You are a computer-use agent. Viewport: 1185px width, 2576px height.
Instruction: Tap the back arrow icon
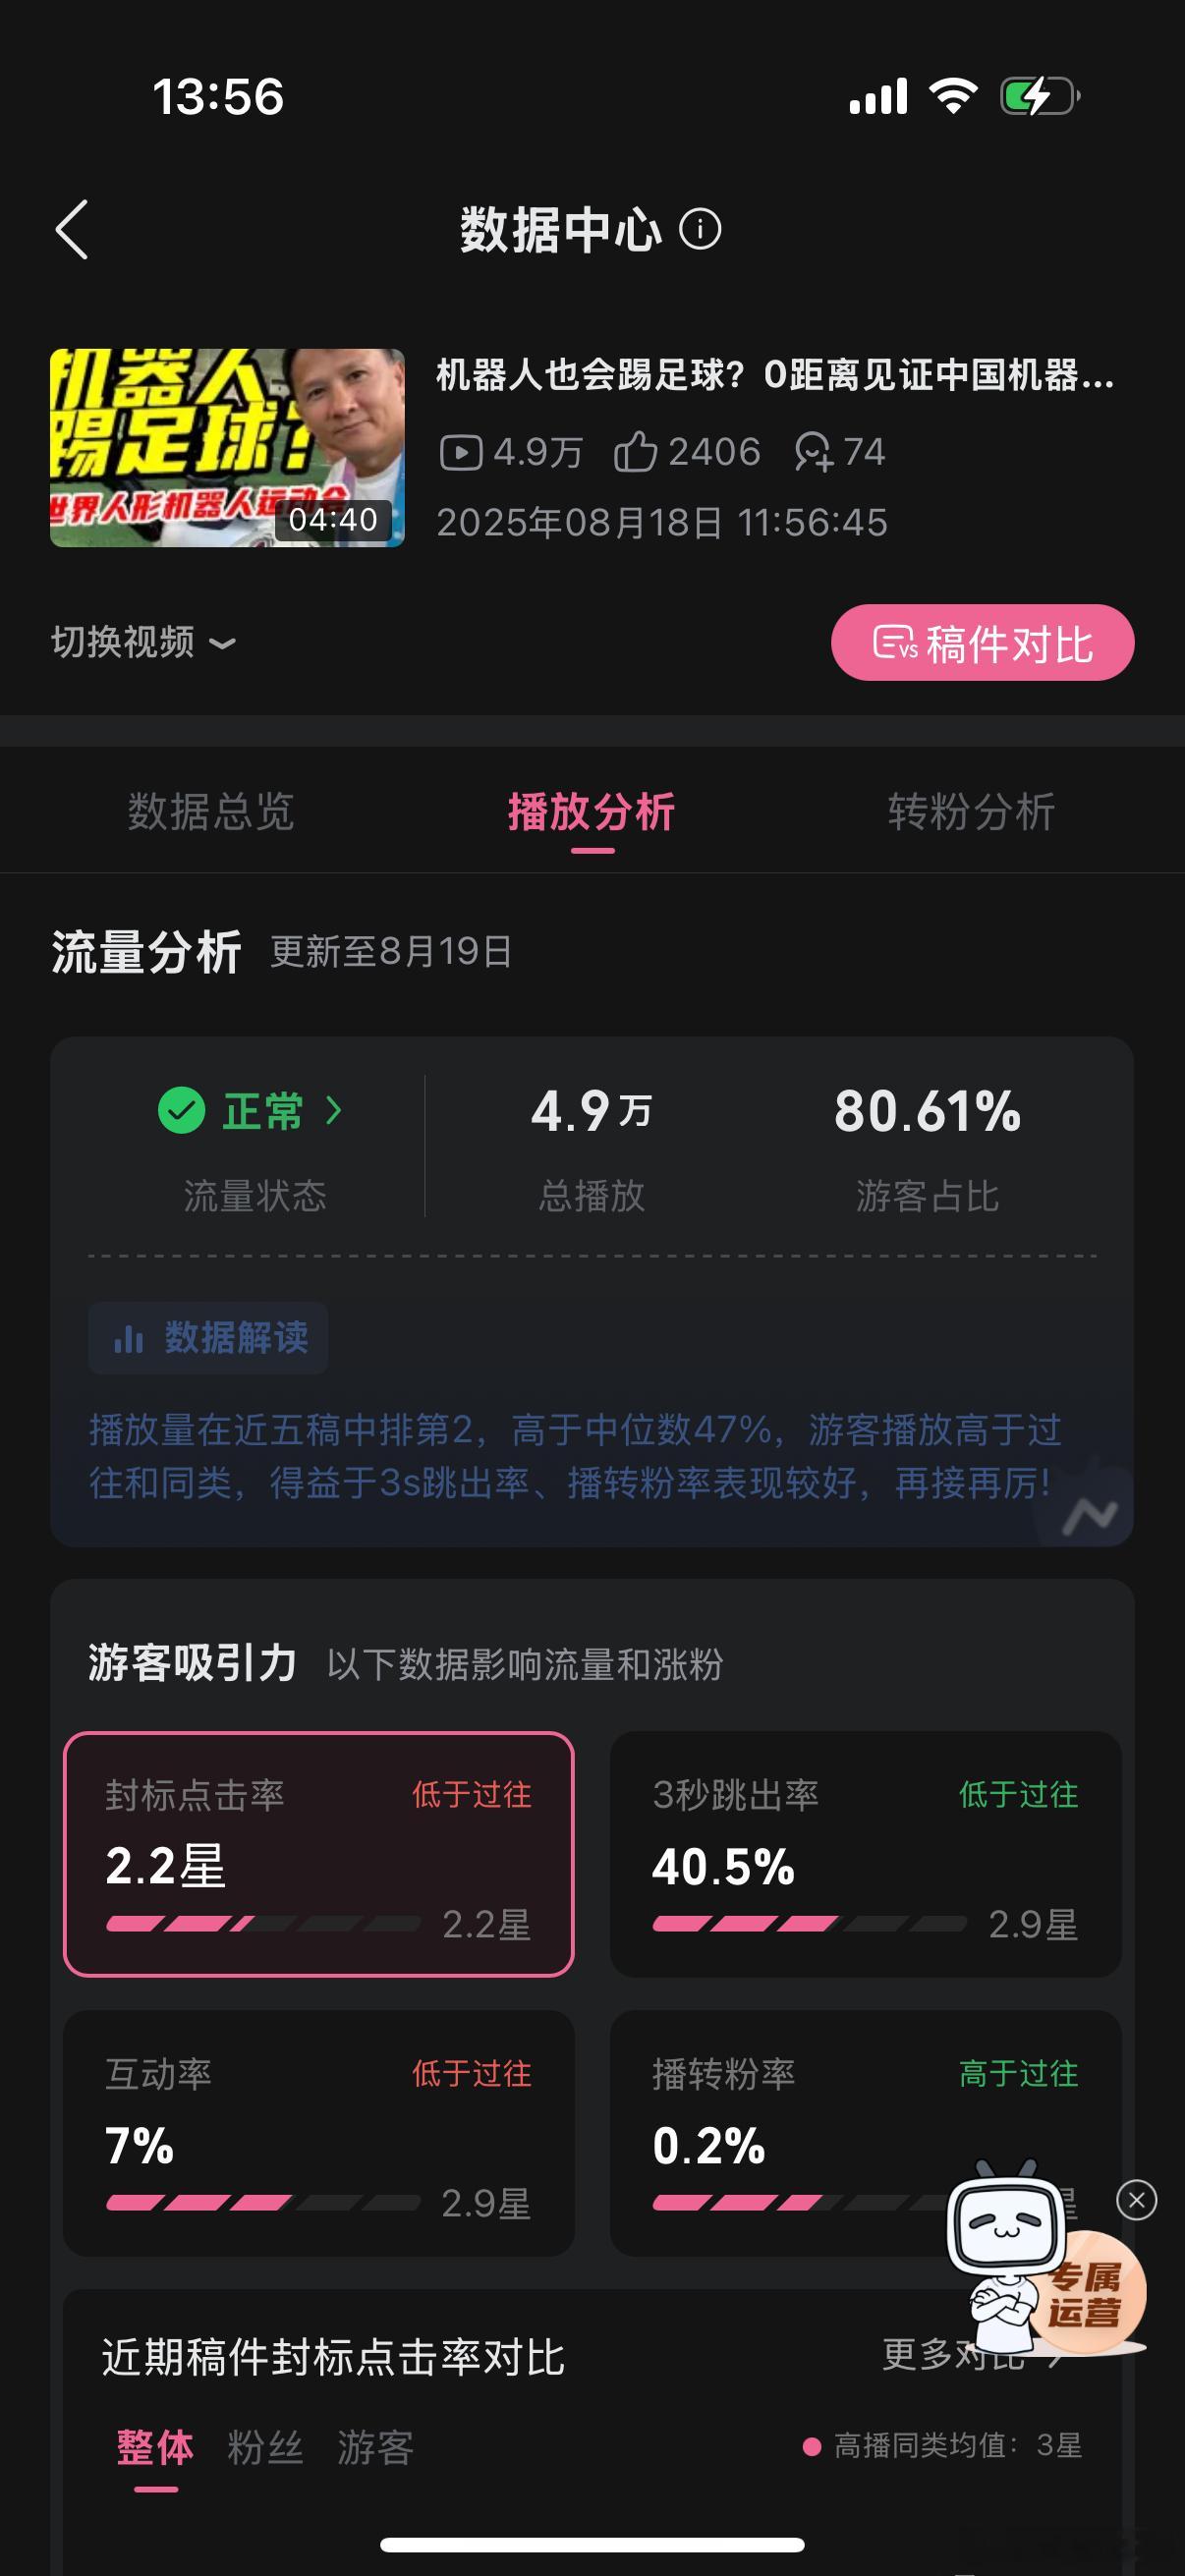tap(72, 229)
